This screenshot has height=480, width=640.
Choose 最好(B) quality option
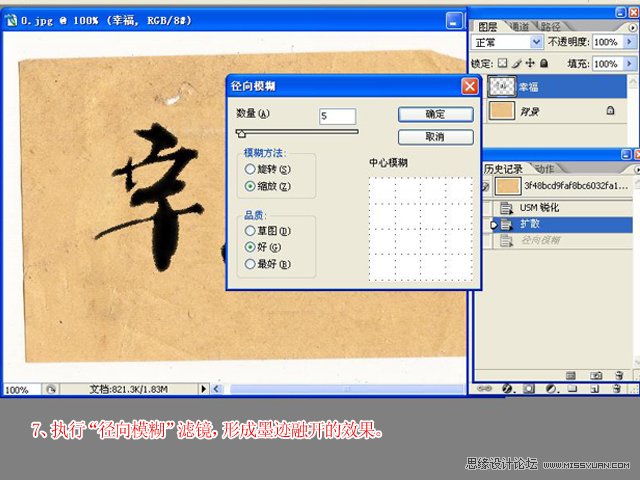pyautogui.click(x=250, y=264)
